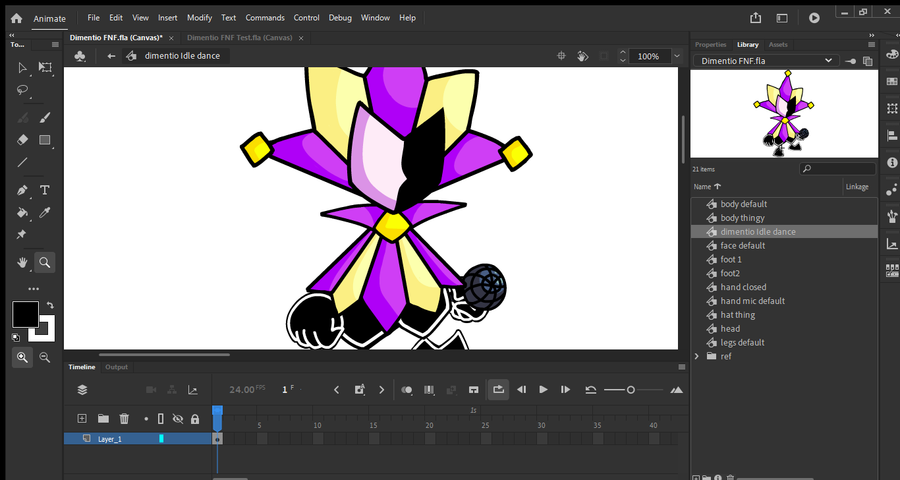Viewport: 900px width, 480px height.
Task: Open the Window menu
Action: pyautogui.click(x=375, y=18)
